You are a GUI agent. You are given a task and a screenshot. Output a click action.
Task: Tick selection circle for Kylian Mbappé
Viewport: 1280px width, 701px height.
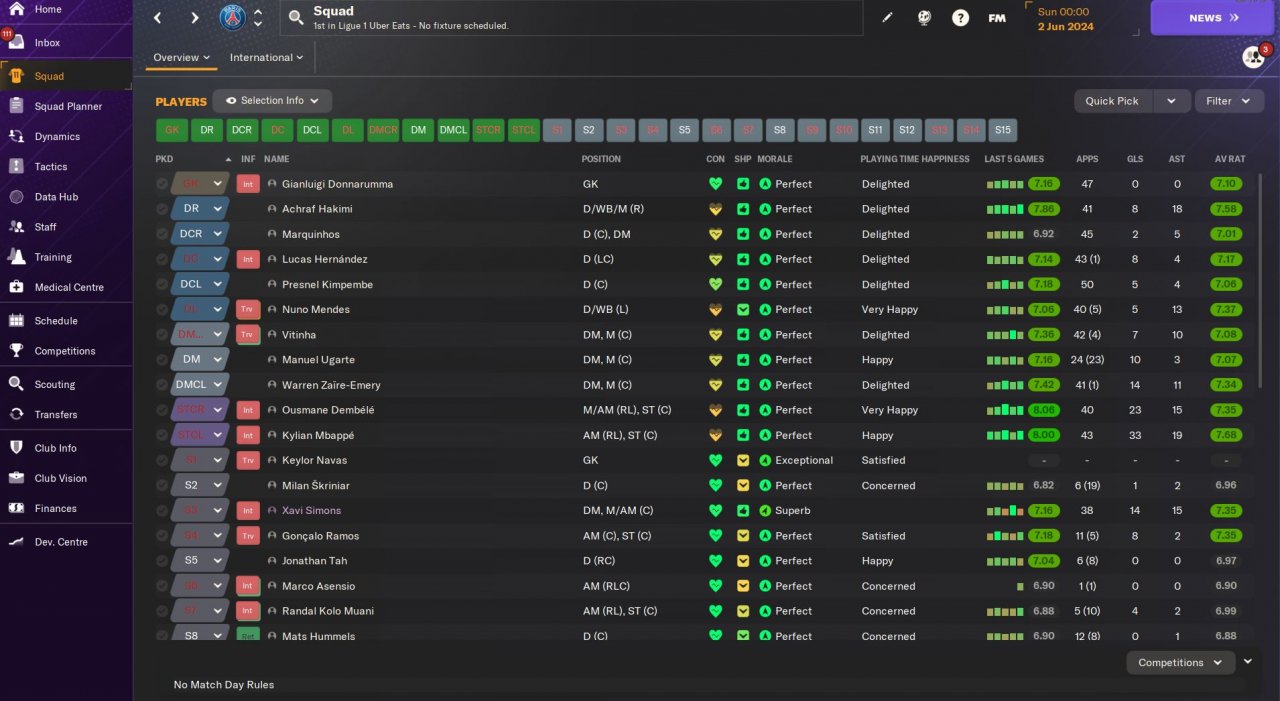[162, 435]
